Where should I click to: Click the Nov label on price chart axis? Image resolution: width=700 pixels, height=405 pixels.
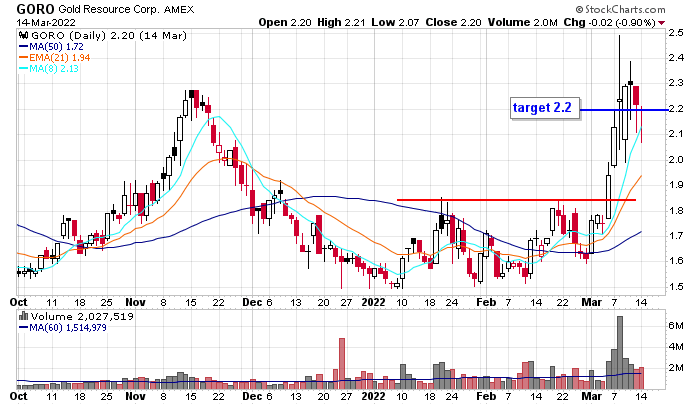pyautogui.click(x=135, y=302)
